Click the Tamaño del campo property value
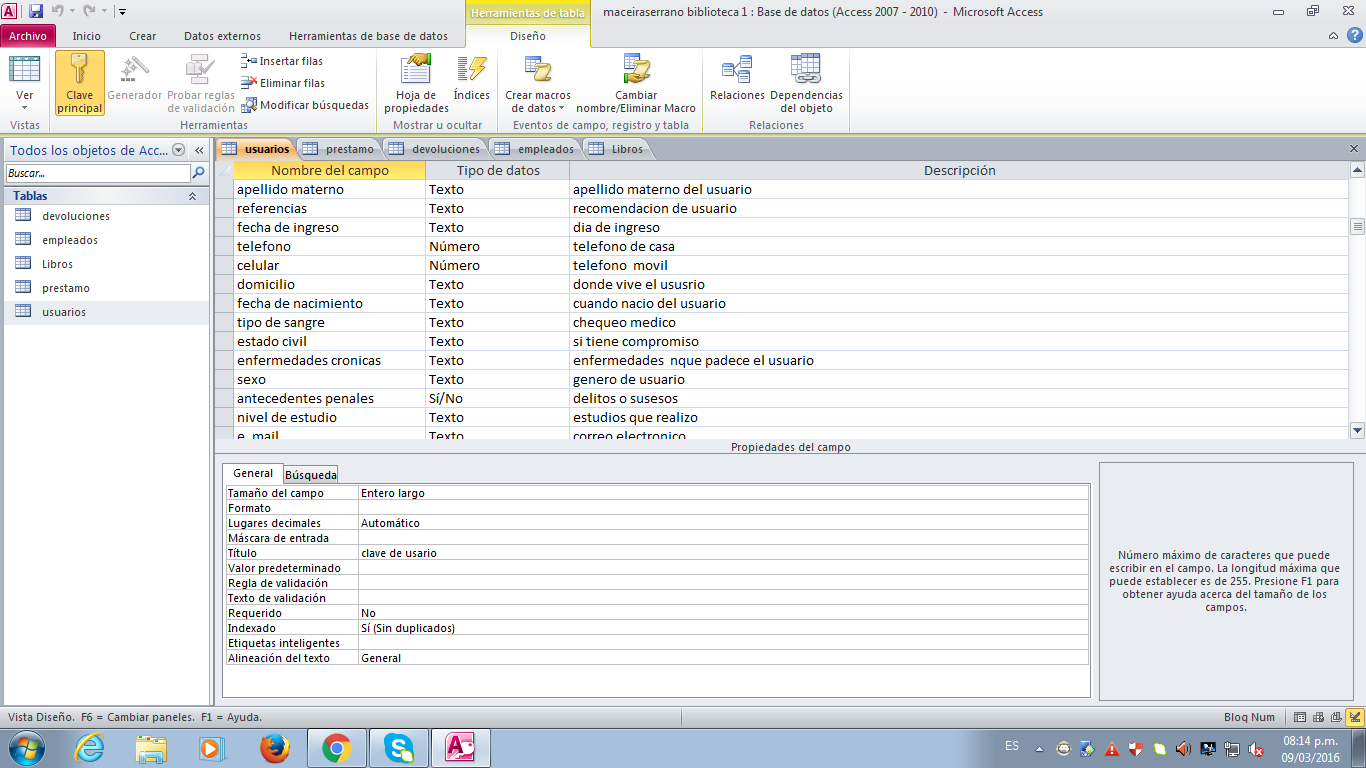This screenshot has width=1366, height=768. coord(722,493)
